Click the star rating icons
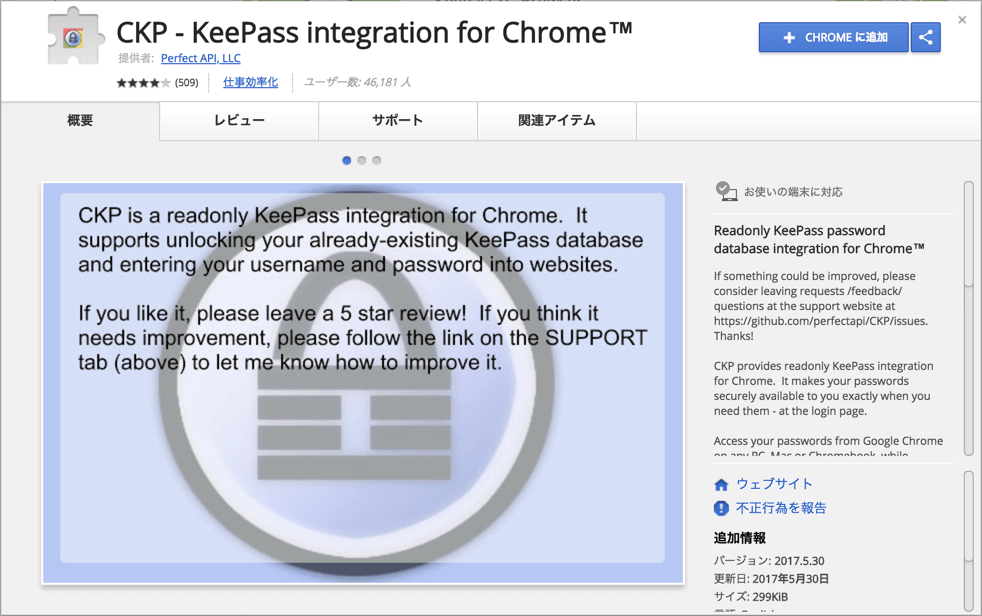982x616 pixels. (143, 83)
